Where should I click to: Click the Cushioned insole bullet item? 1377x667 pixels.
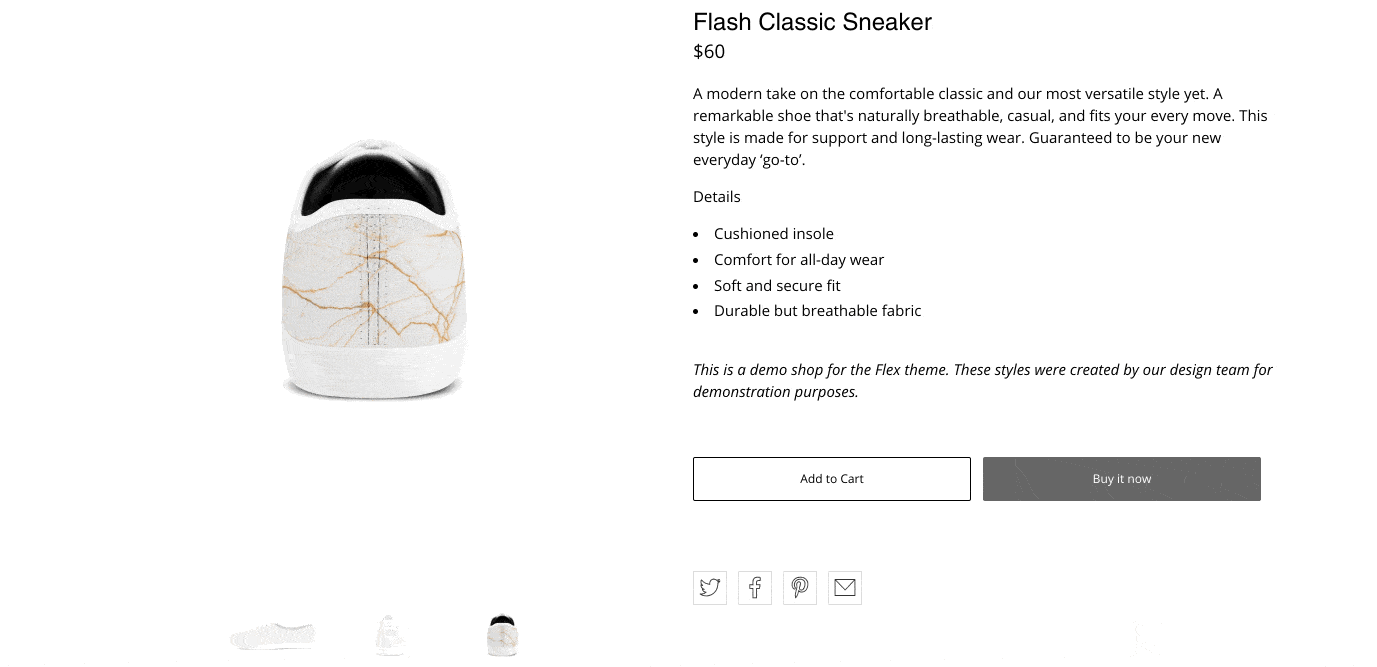pos(773,234)
